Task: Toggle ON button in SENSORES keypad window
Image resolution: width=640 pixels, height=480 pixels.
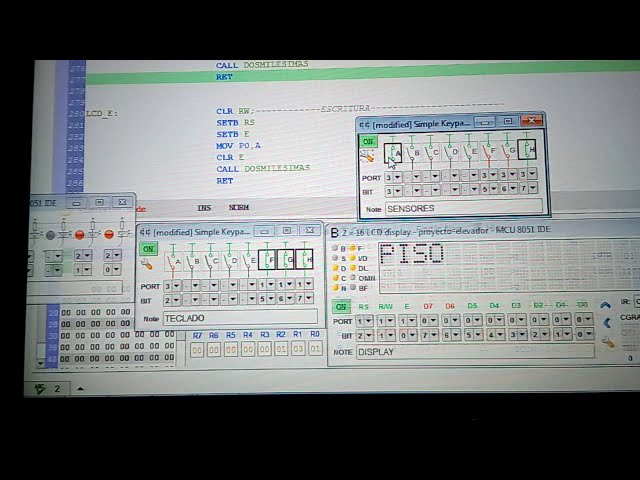Action: pos(368,142)
